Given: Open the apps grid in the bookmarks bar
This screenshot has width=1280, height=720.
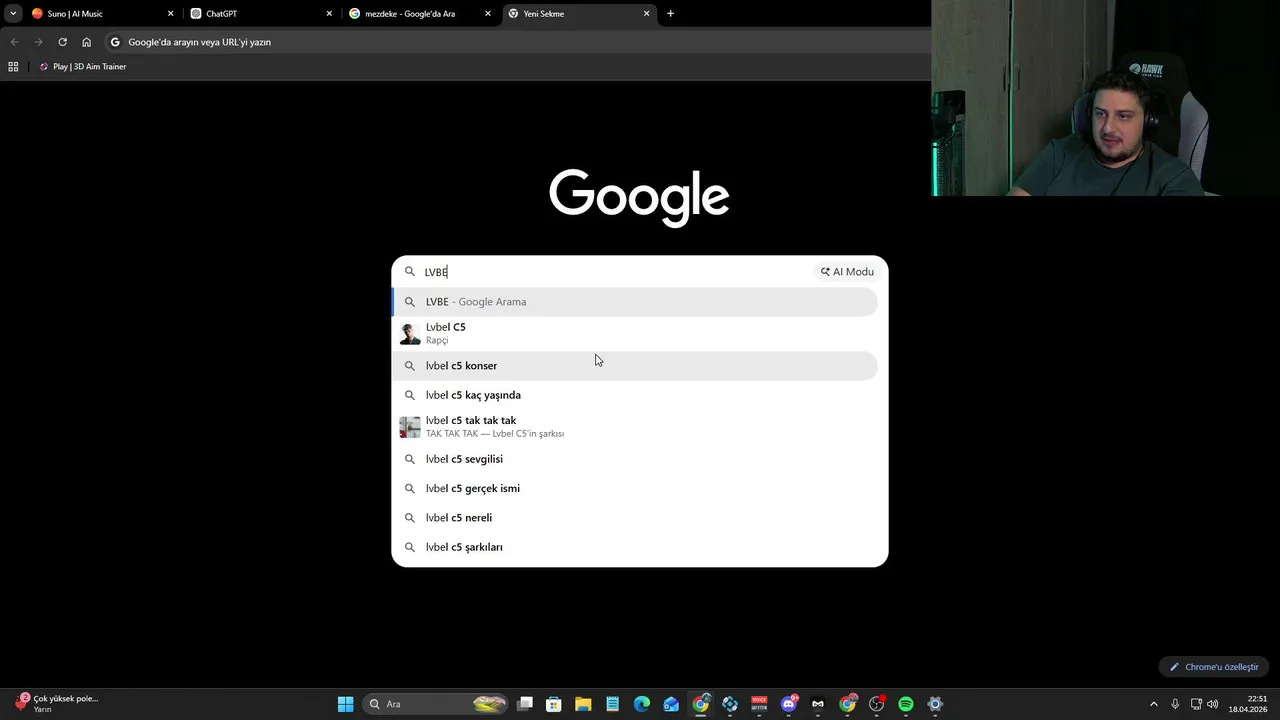Looking at the screenshot, I should pyautogui.click(x=13, y=67).
